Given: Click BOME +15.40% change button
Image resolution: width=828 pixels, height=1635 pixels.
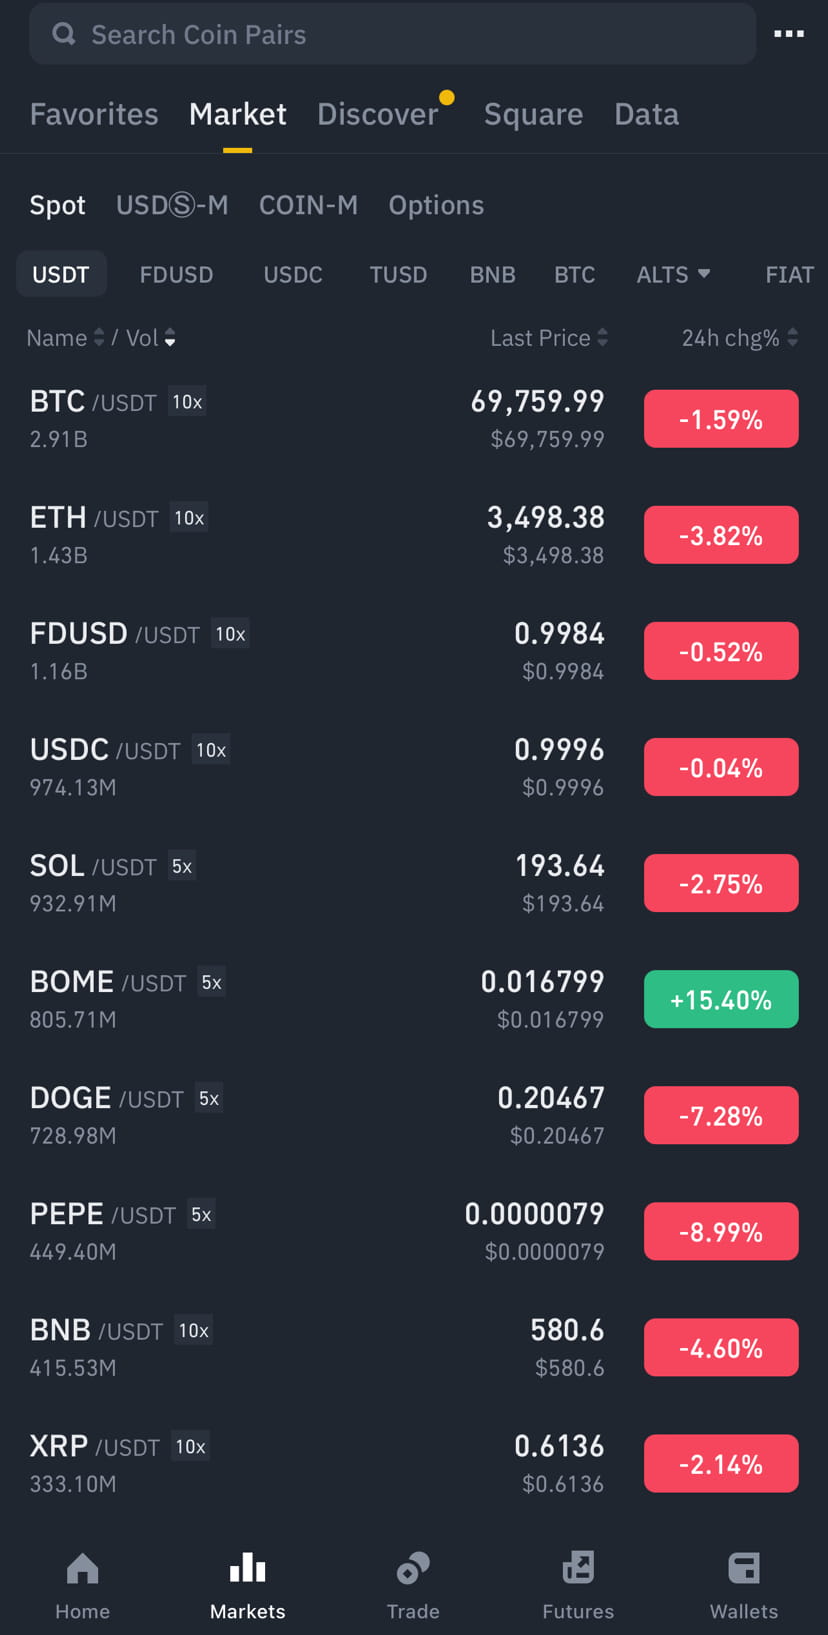Looking at the screenshot, I should click(721, 999).
